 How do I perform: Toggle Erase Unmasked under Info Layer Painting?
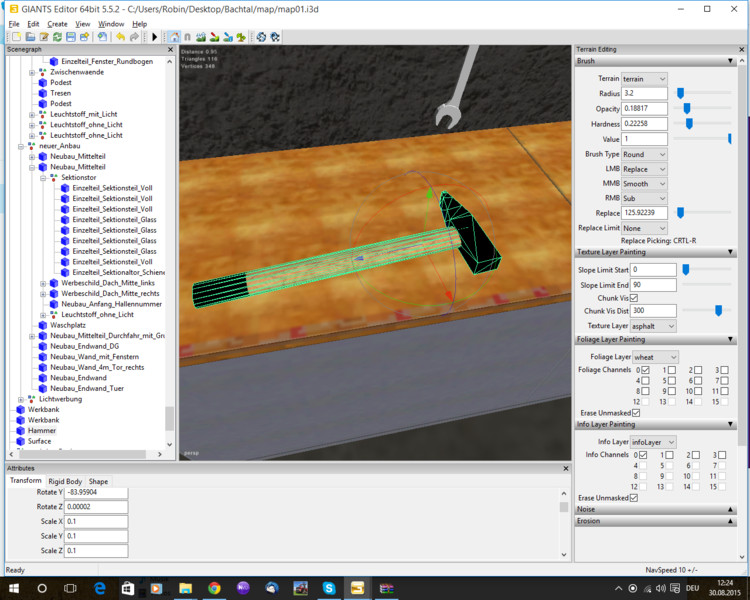[x=635, y=497]
